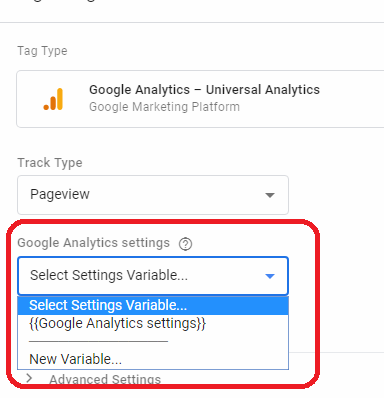The width and height of the screenshot is (384, 398).
Task: Click the orange Google Analytics bar-chart icon
Action: coord(53,99)
